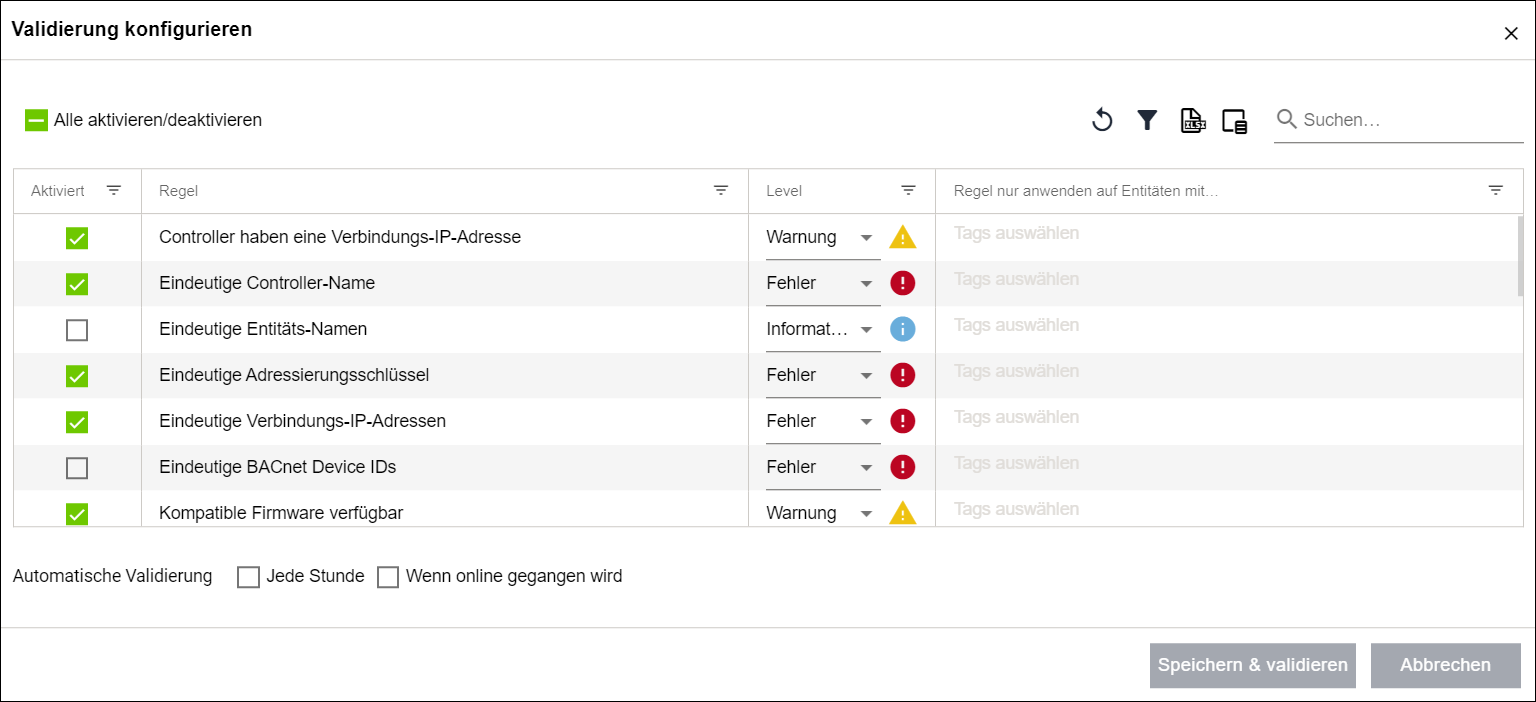Viewport: 1536px width, 702px height.
Task: Click Tags auswählen for Eindeutige Verbindungs-IP-Adressen
Action: (x=1016, y=417)
